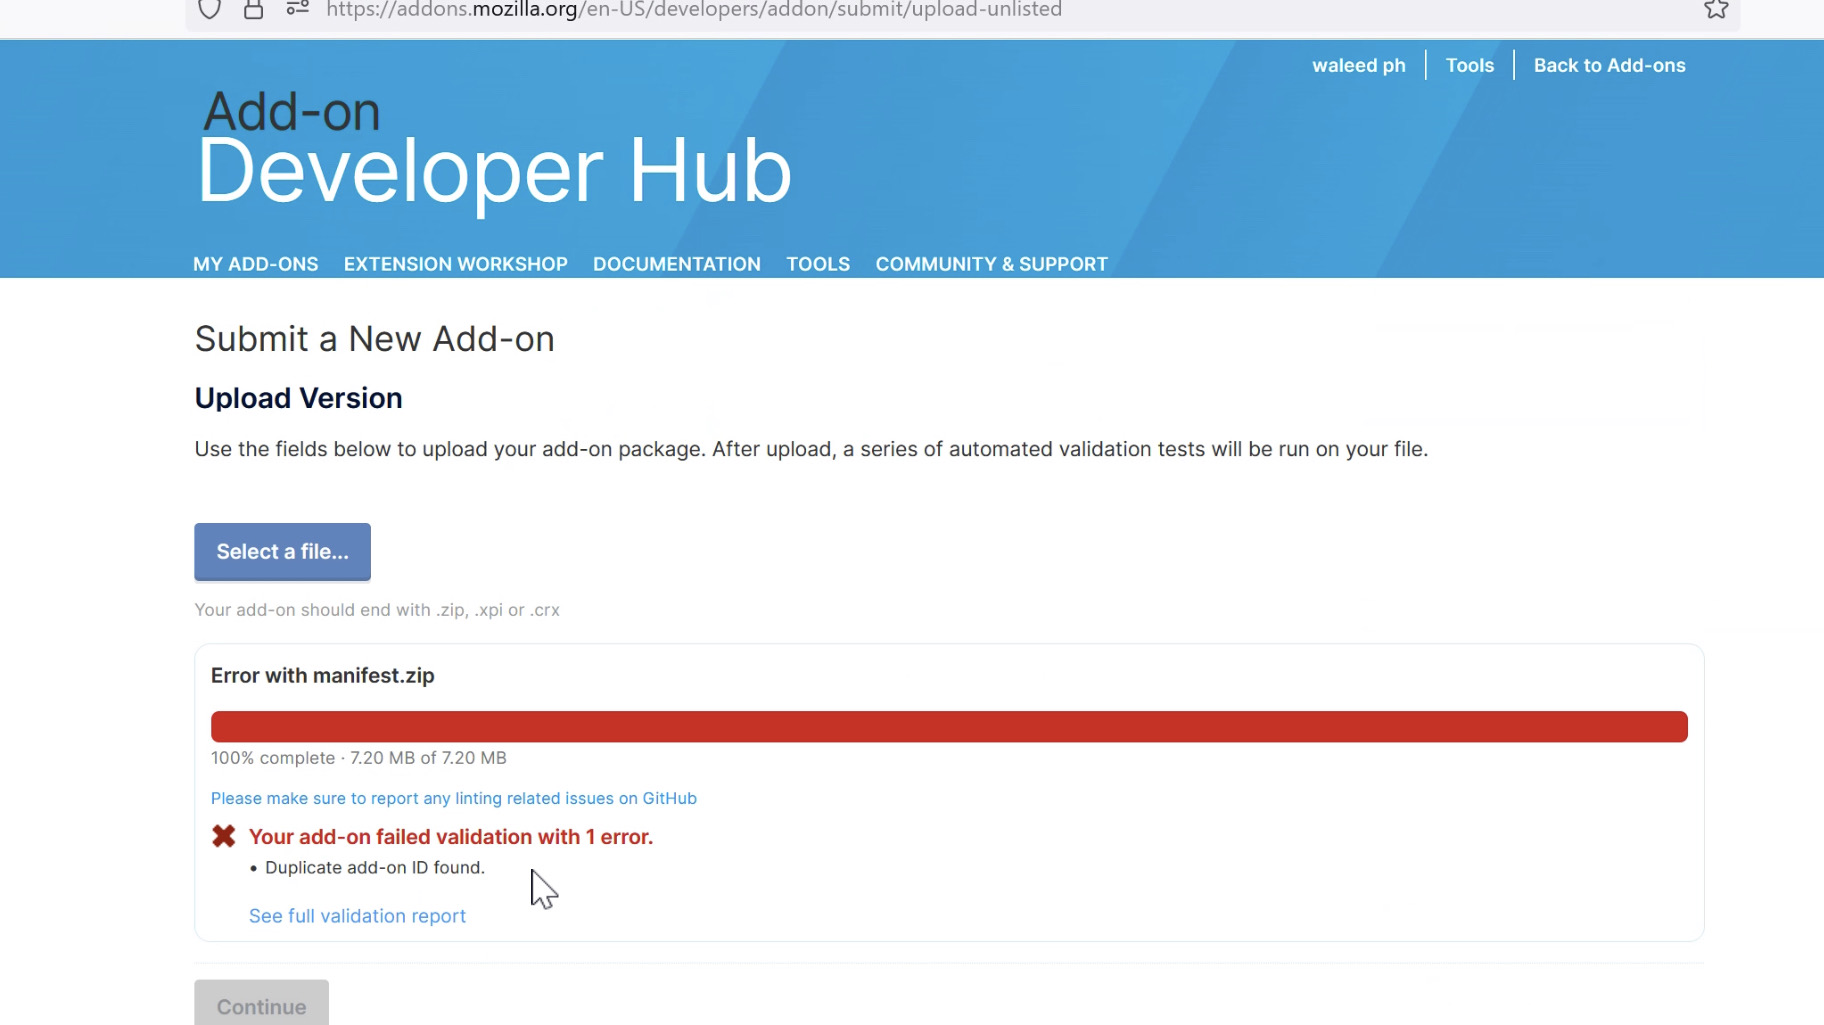Image resolution: width=1824 pixels, height=1025 pixels.
Task: Go Back to Add-ons
Action: coord(1610,65)
